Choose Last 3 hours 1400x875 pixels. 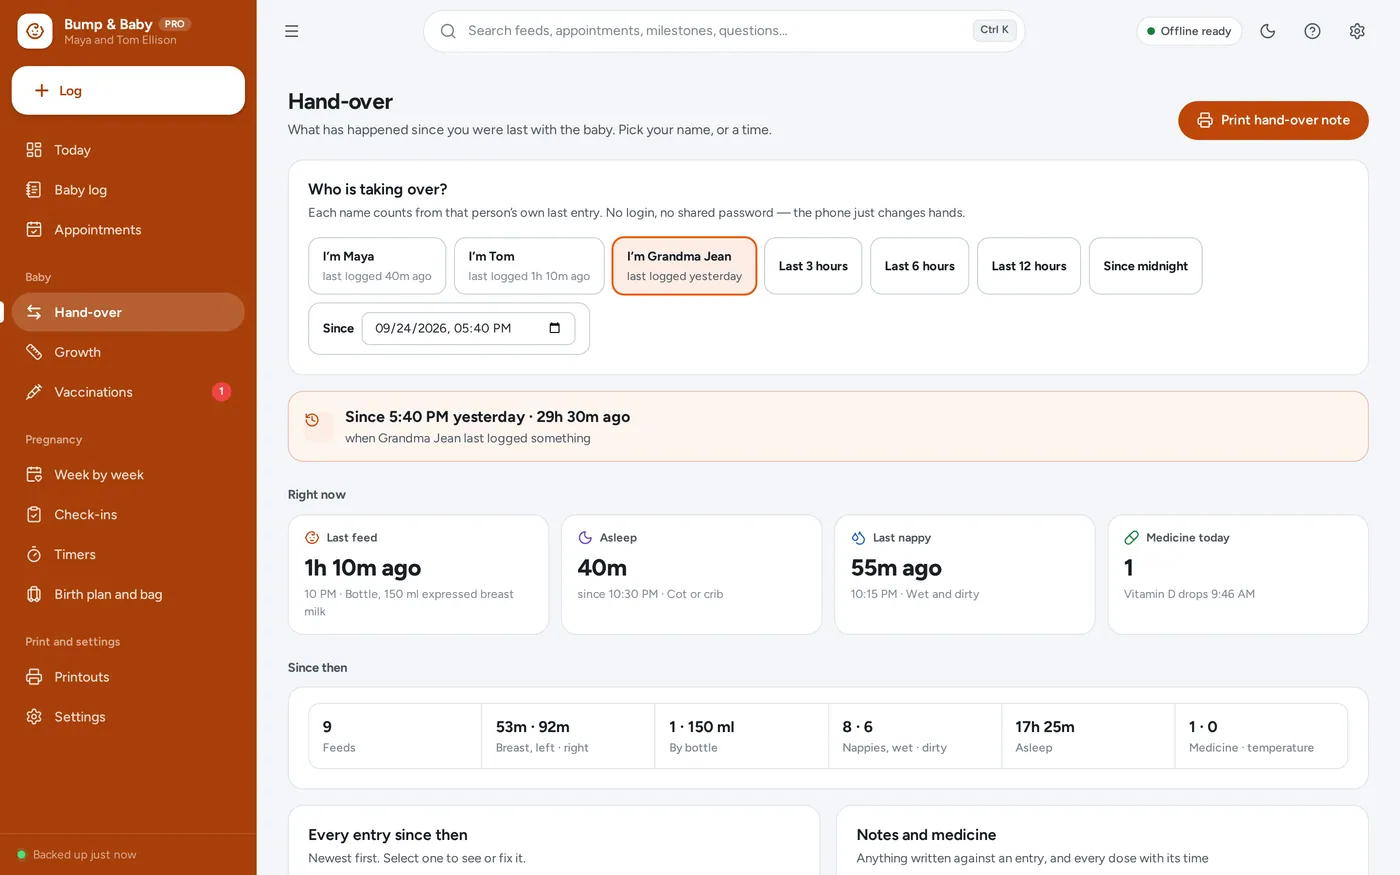[x=813, y=266]
